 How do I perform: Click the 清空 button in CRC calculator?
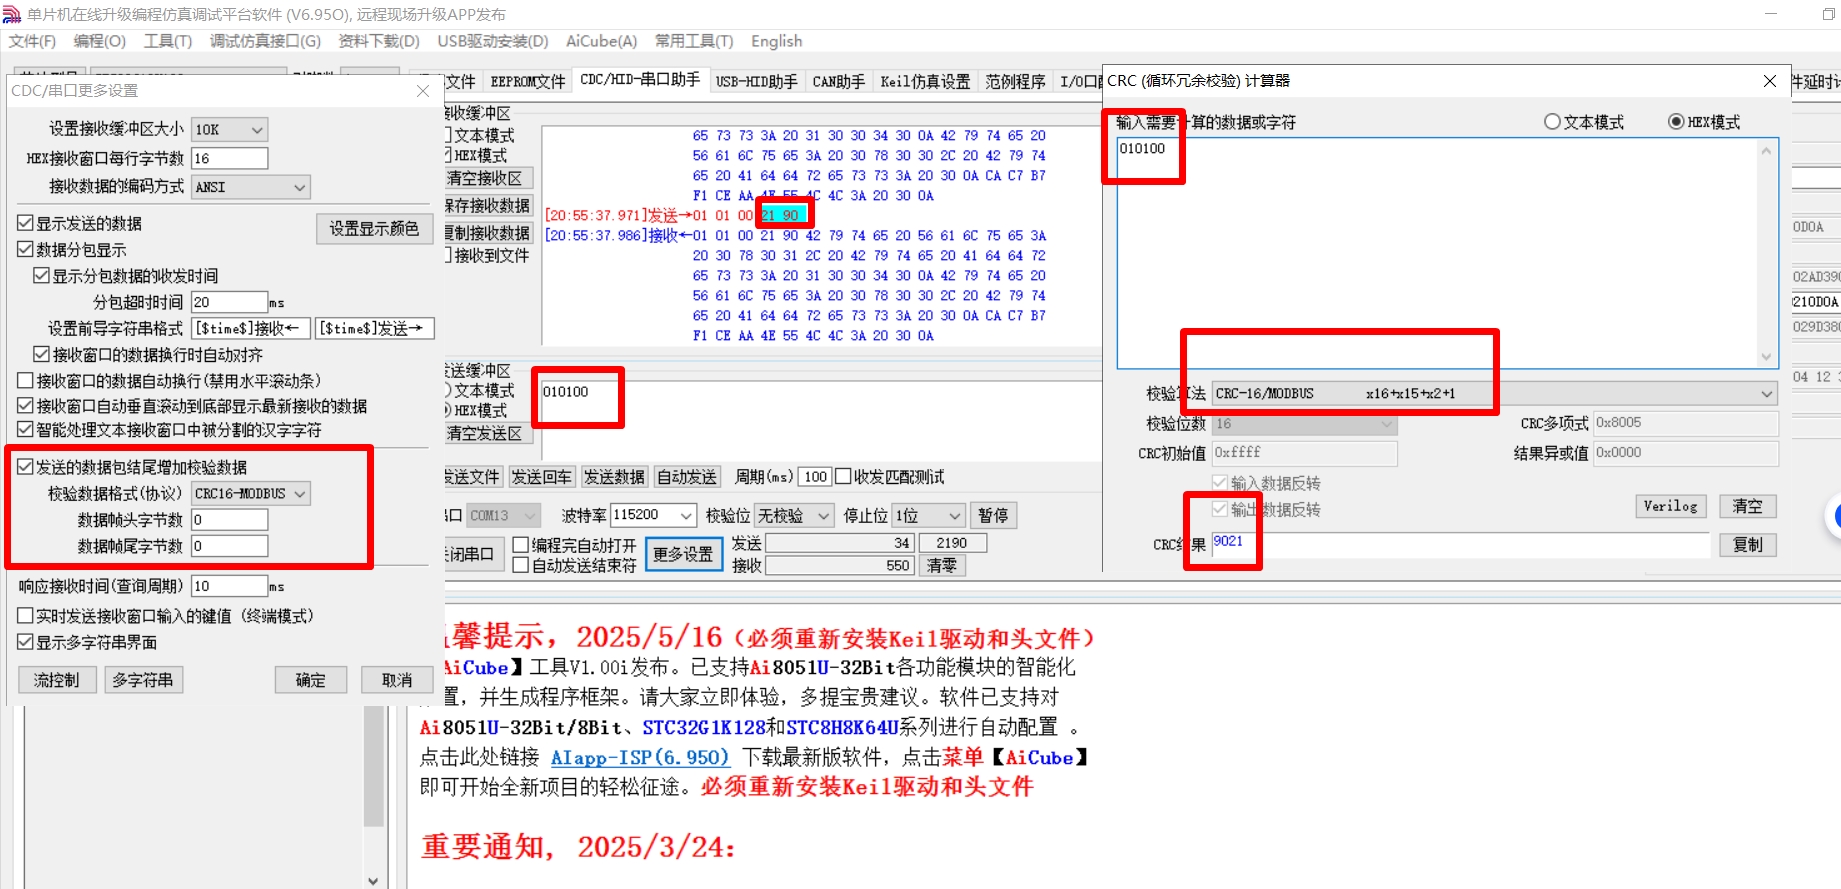click(x=1747, y=506)
